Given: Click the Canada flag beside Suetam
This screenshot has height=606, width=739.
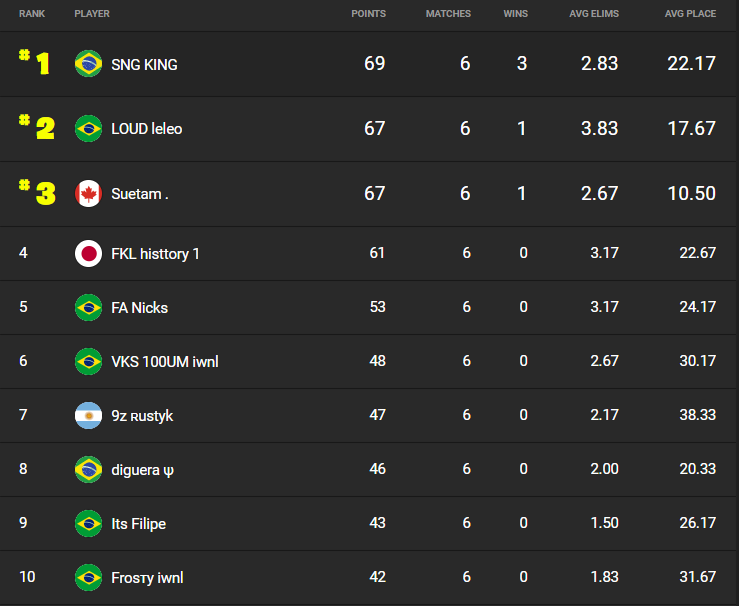Looking at the screenshot, I should [89, 194].
